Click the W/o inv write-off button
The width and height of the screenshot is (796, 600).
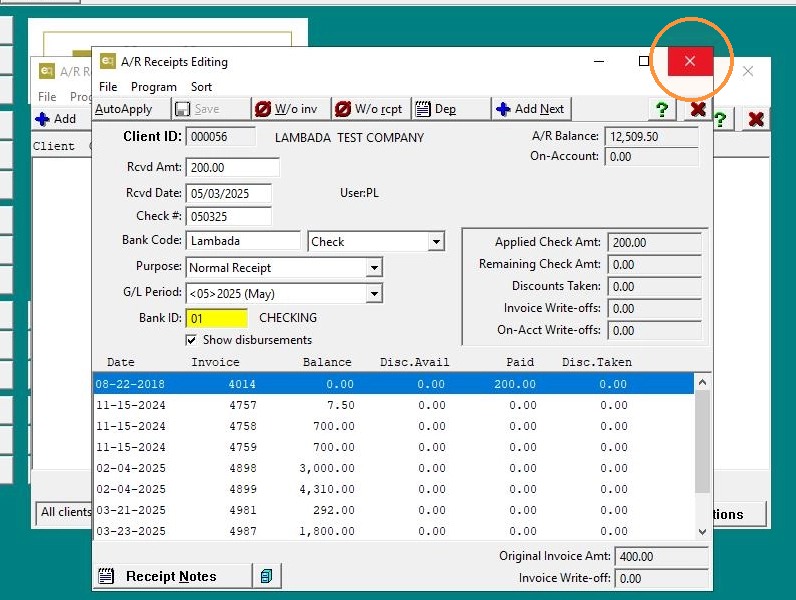(291, 109)
